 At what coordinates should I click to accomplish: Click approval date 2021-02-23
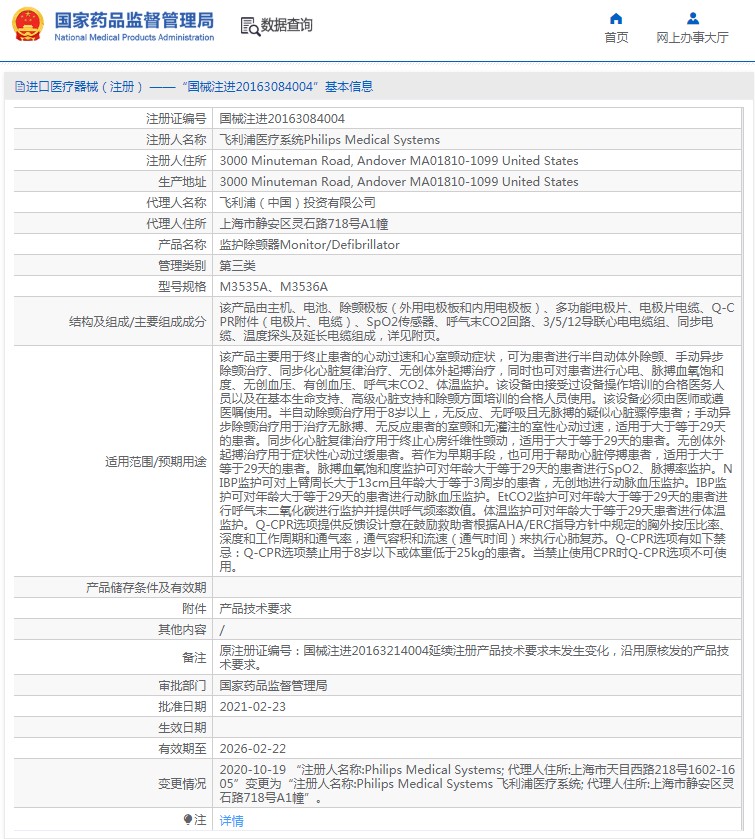click(253, 707)
